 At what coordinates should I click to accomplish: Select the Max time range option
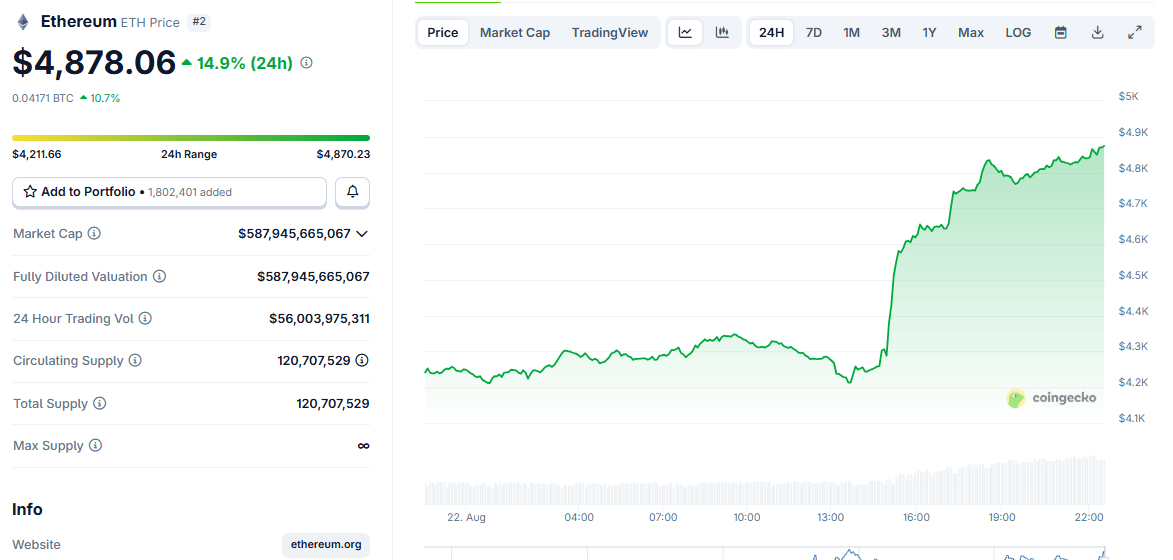(x=970, y=33)
